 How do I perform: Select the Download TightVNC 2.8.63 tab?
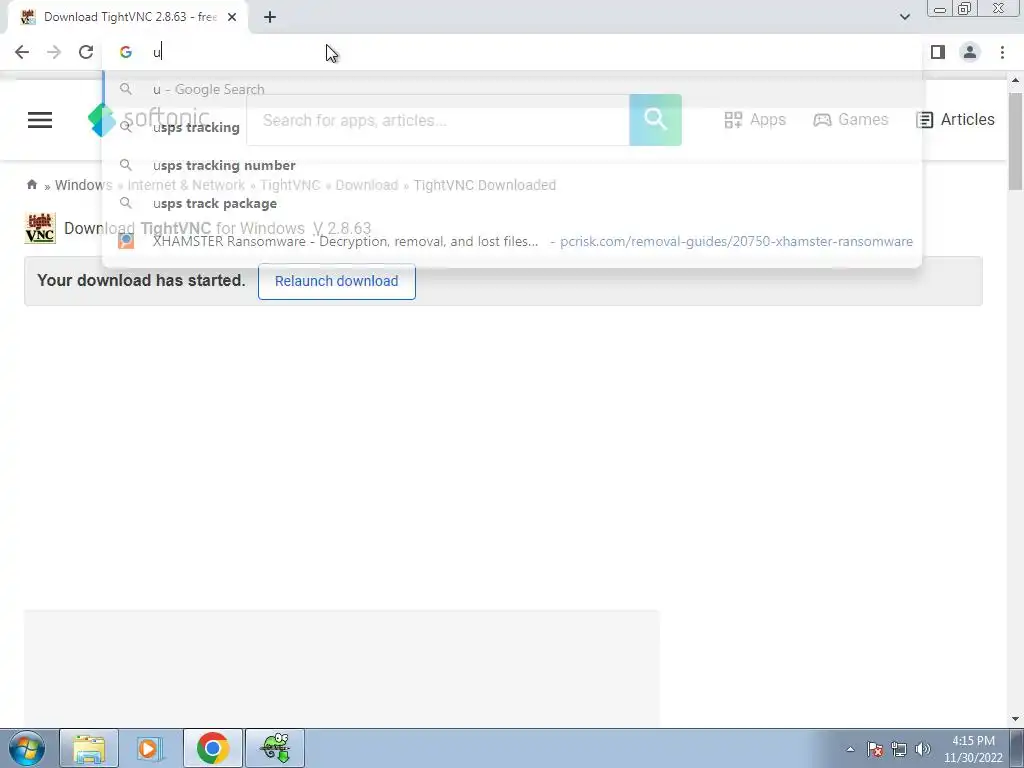coord(129,17)
